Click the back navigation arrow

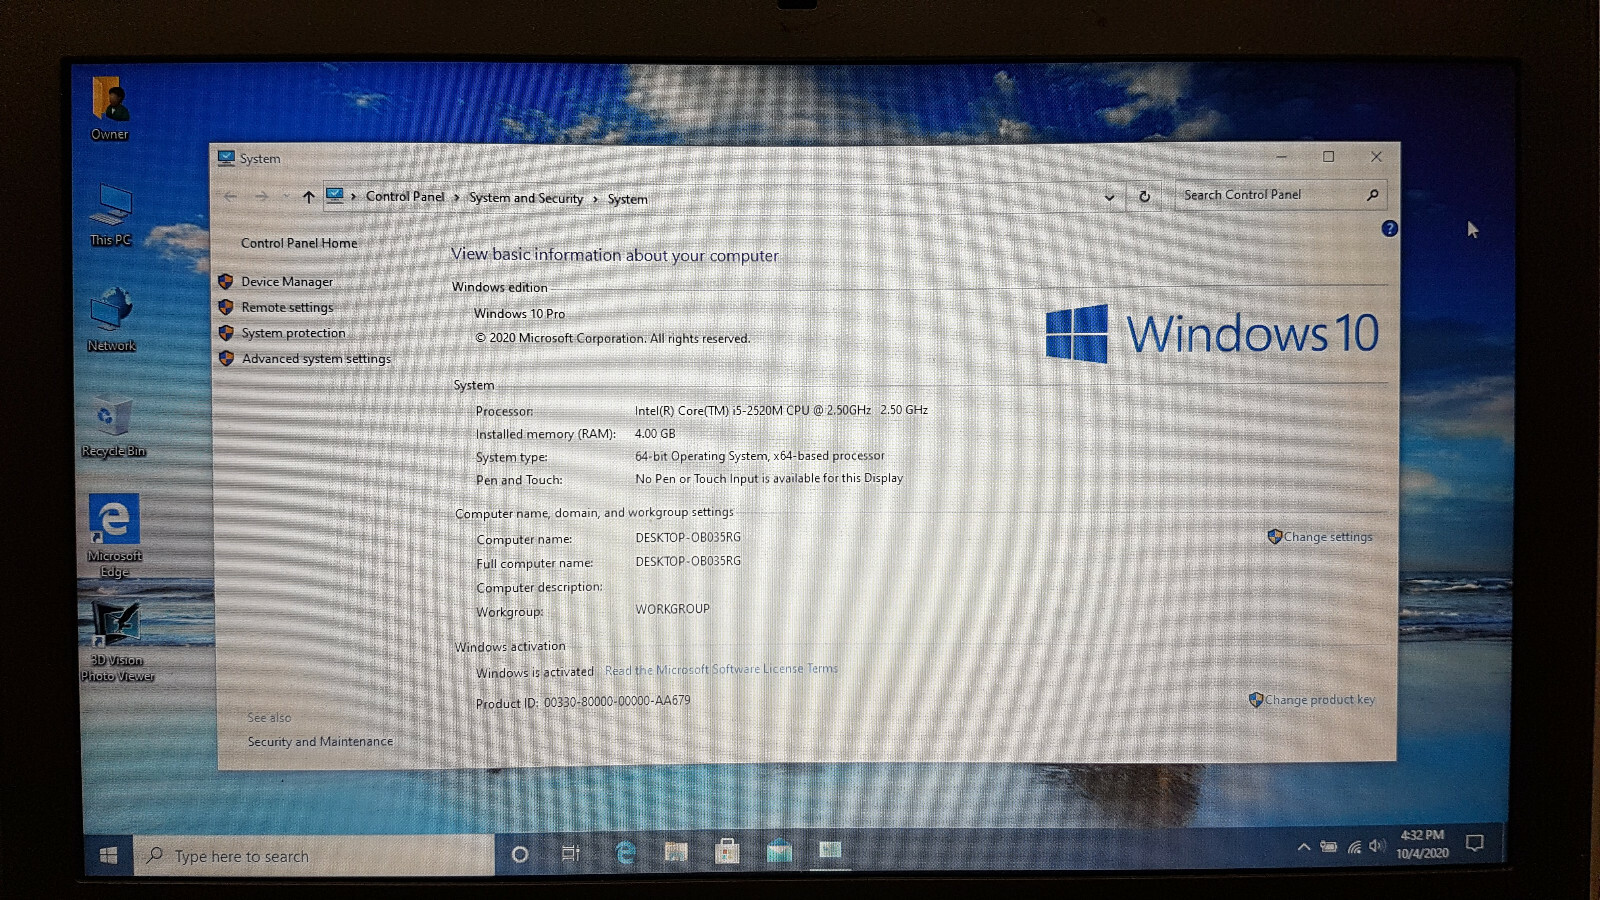click(231, 197)
